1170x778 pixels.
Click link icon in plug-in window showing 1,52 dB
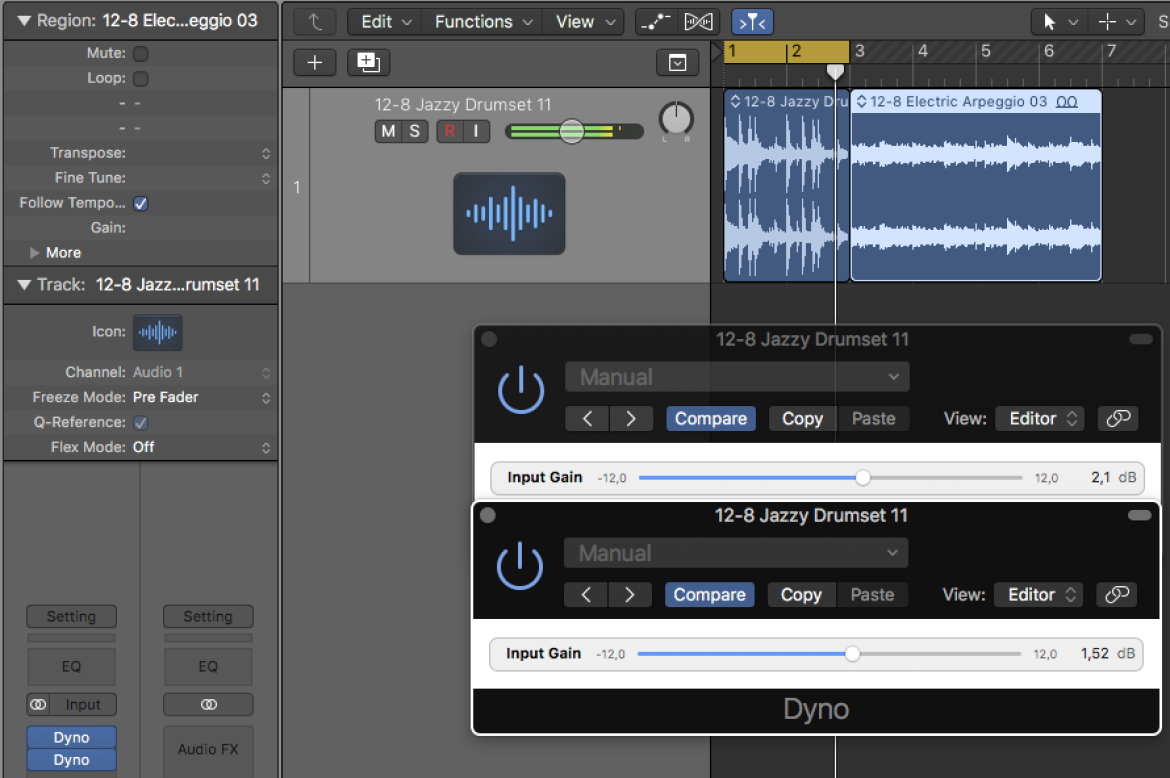1116,595
